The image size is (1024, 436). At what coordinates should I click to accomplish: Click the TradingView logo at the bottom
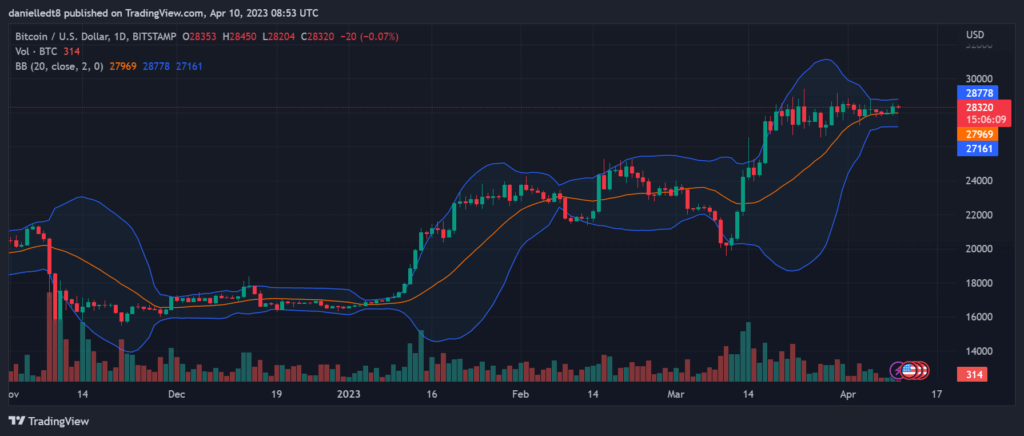(48, 421)
